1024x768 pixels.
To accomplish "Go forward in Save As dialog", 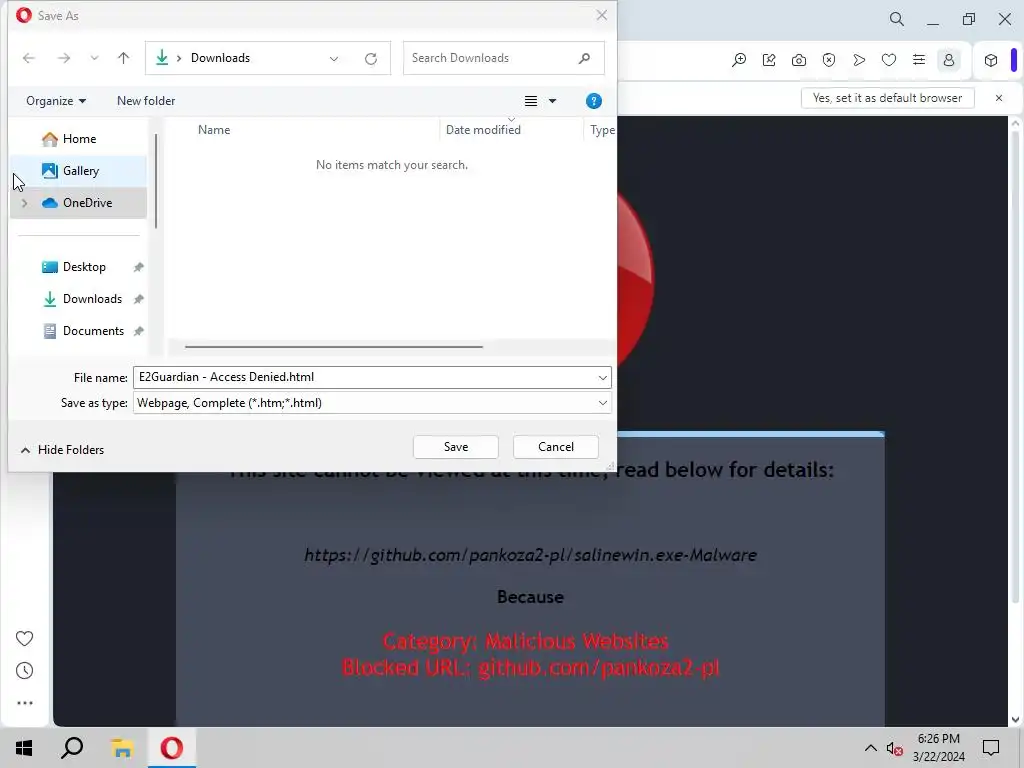I will [x=64, y=58].
